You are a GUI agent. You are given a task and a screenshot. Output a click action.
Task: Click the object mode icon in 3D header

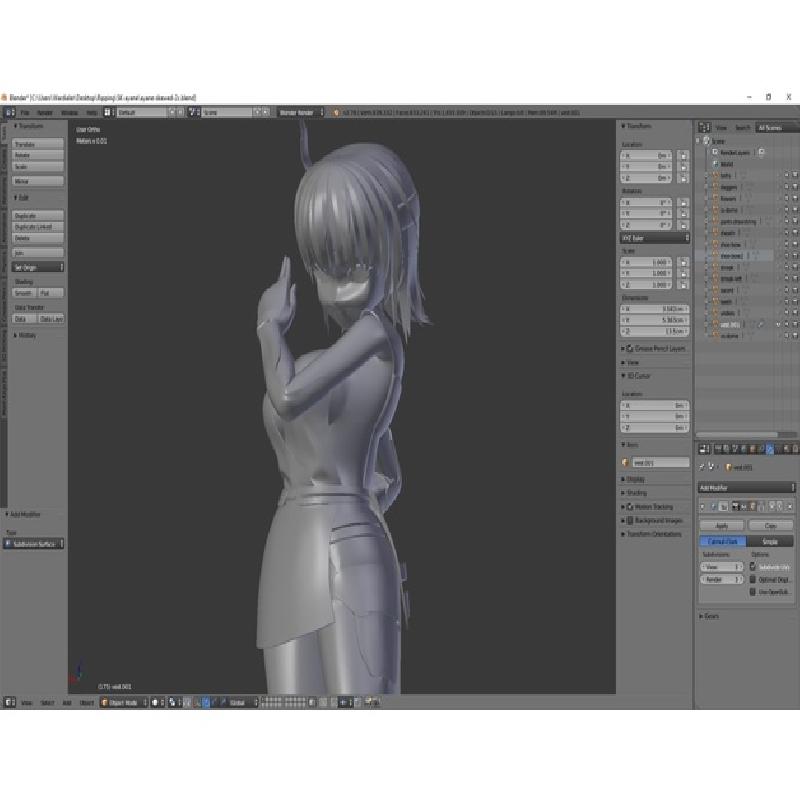pos(105,703)
